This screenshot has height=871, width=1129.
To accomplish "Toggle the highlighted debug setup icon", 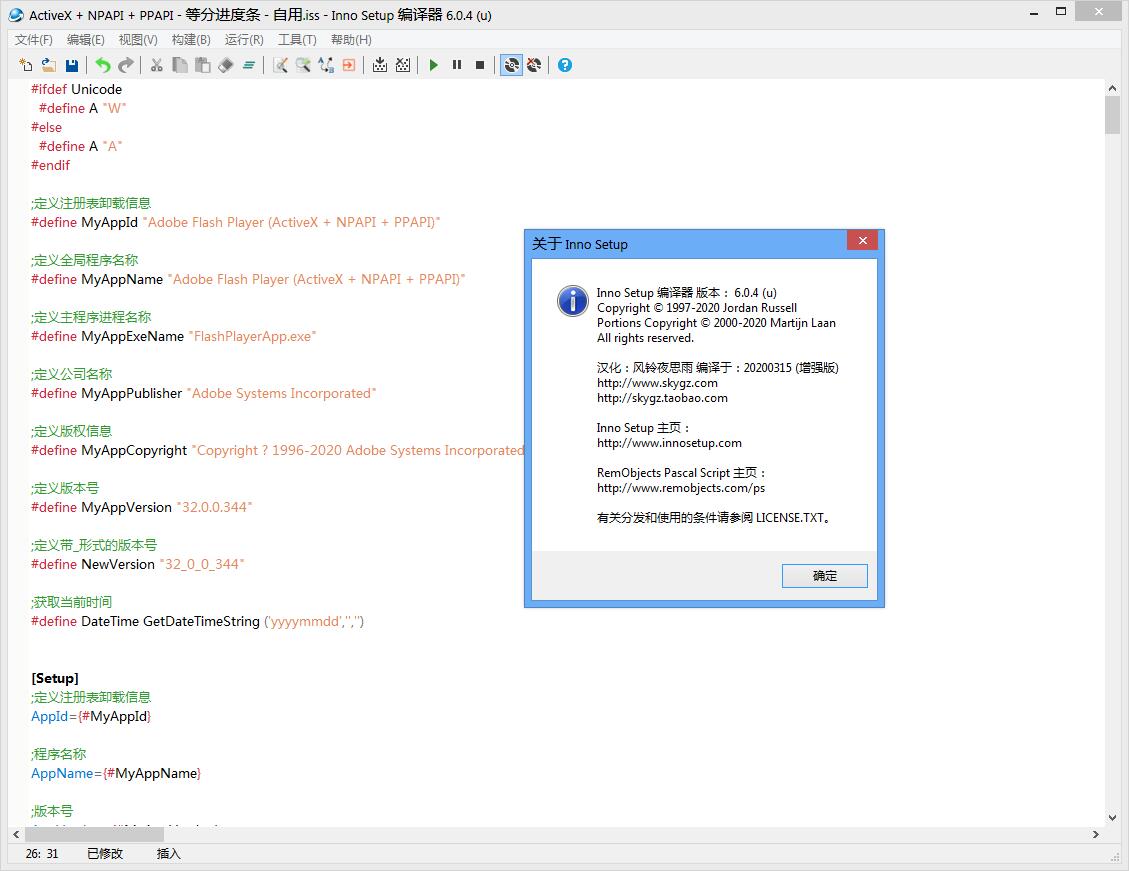I will point(510,65).
